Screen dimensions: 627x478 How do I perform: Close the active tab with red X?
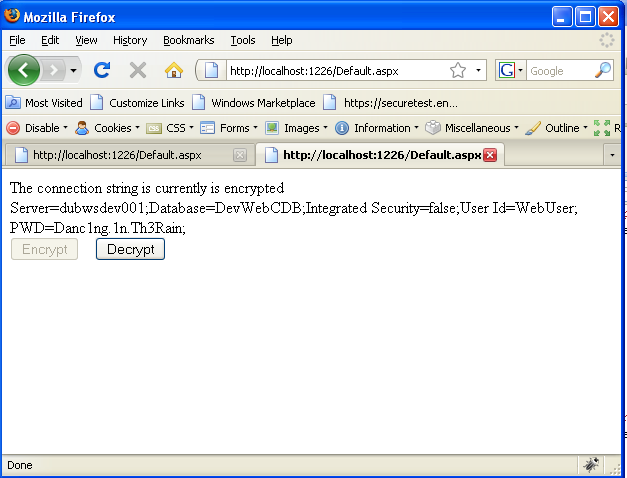click(x=490, y=155)
